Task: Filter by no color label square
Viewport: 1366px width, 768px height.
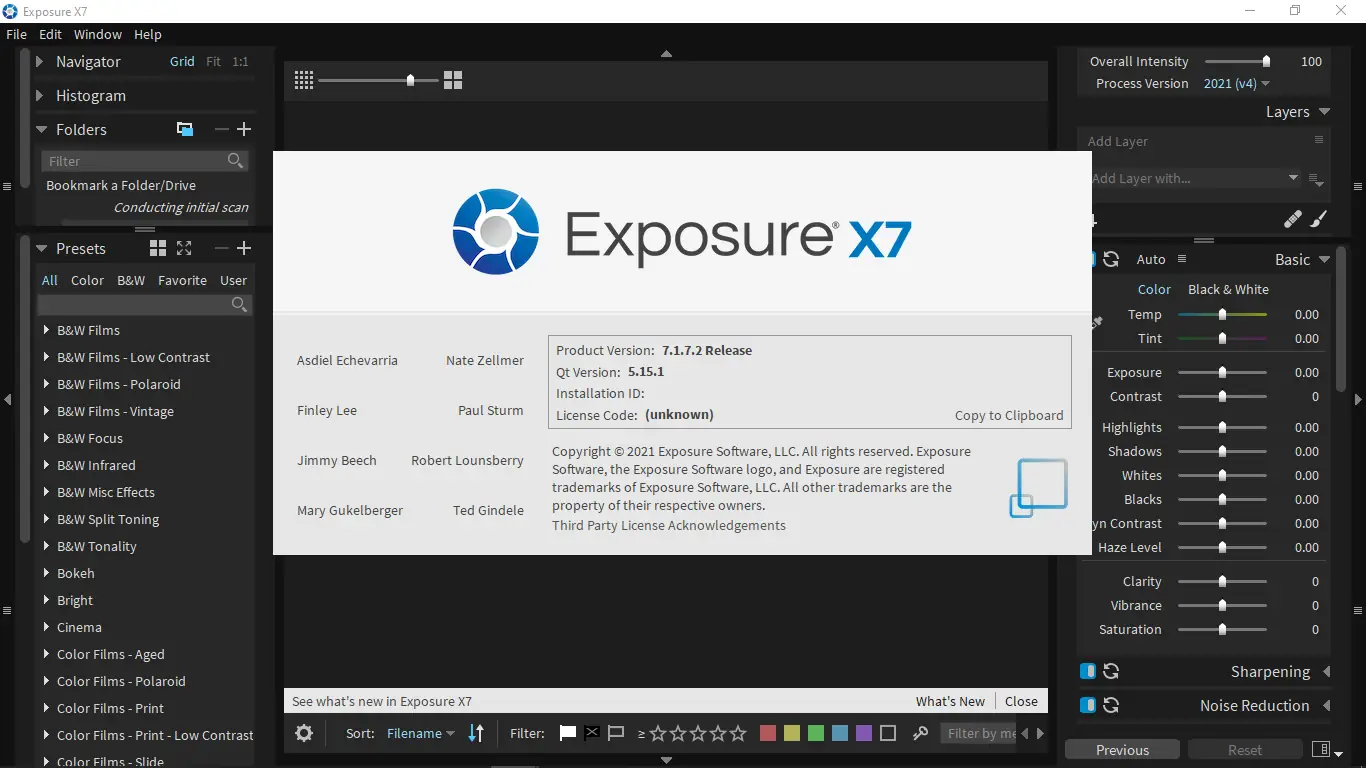Action: click(x=888, y=733)
